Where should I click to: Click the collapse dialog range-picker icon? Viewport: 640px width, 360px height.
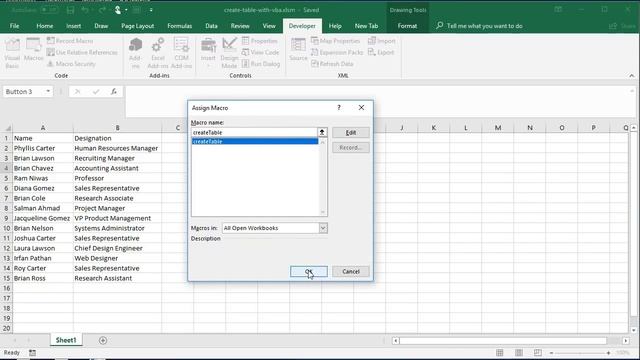click(x=322, y=132)
